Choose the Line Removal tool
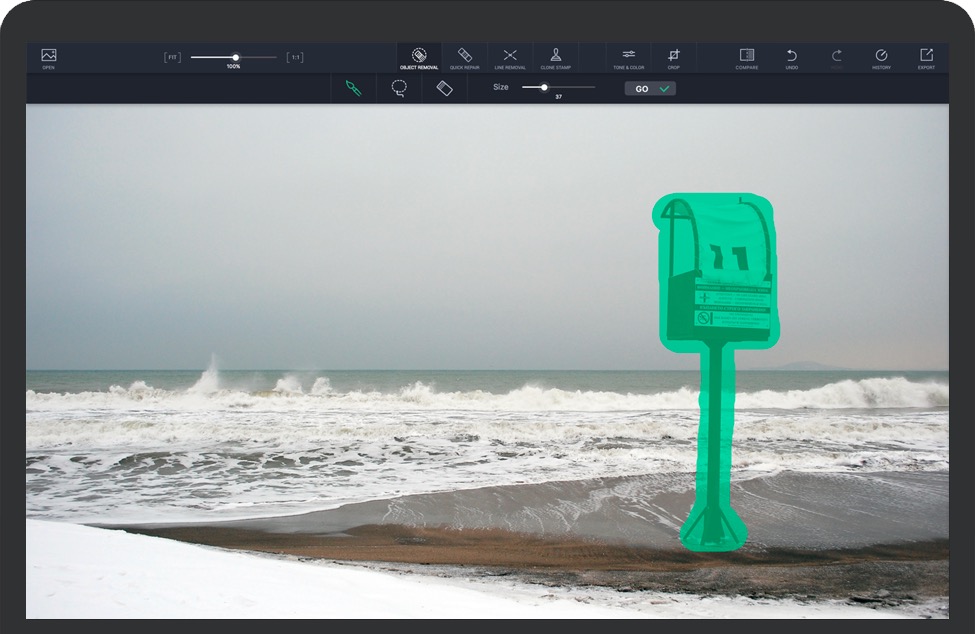The image size is (975, 634). pos(510,57)
